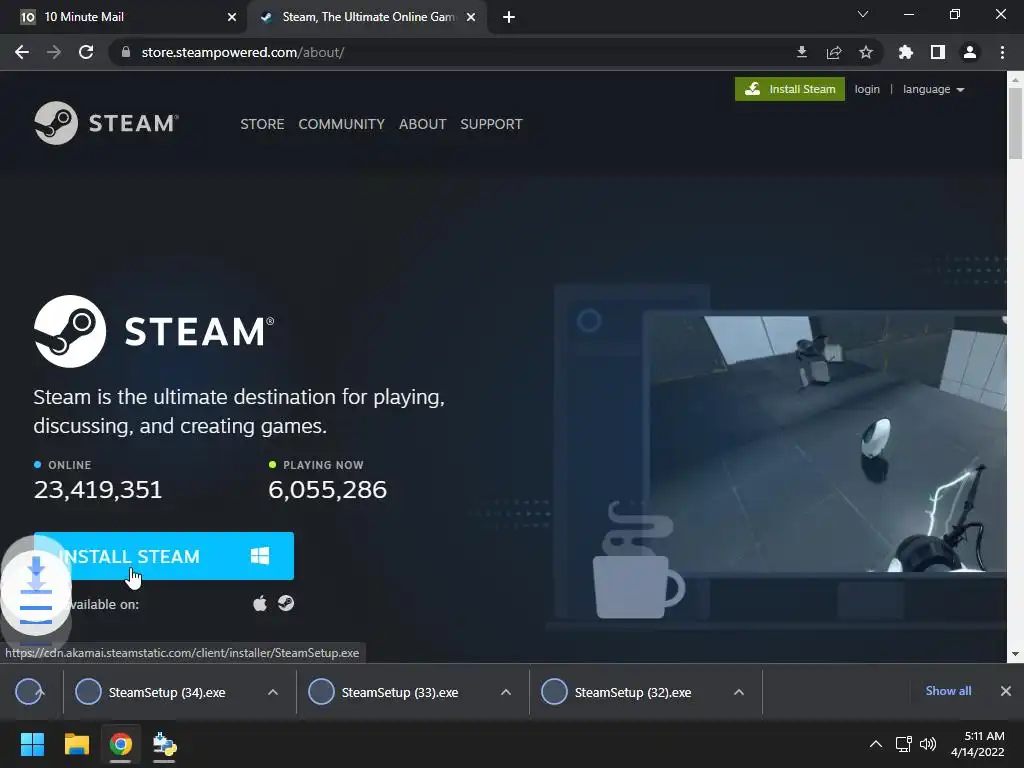Open network settings from the tray
The height and width of the screenshot is (768, 1024).
(x=904, y=744)
